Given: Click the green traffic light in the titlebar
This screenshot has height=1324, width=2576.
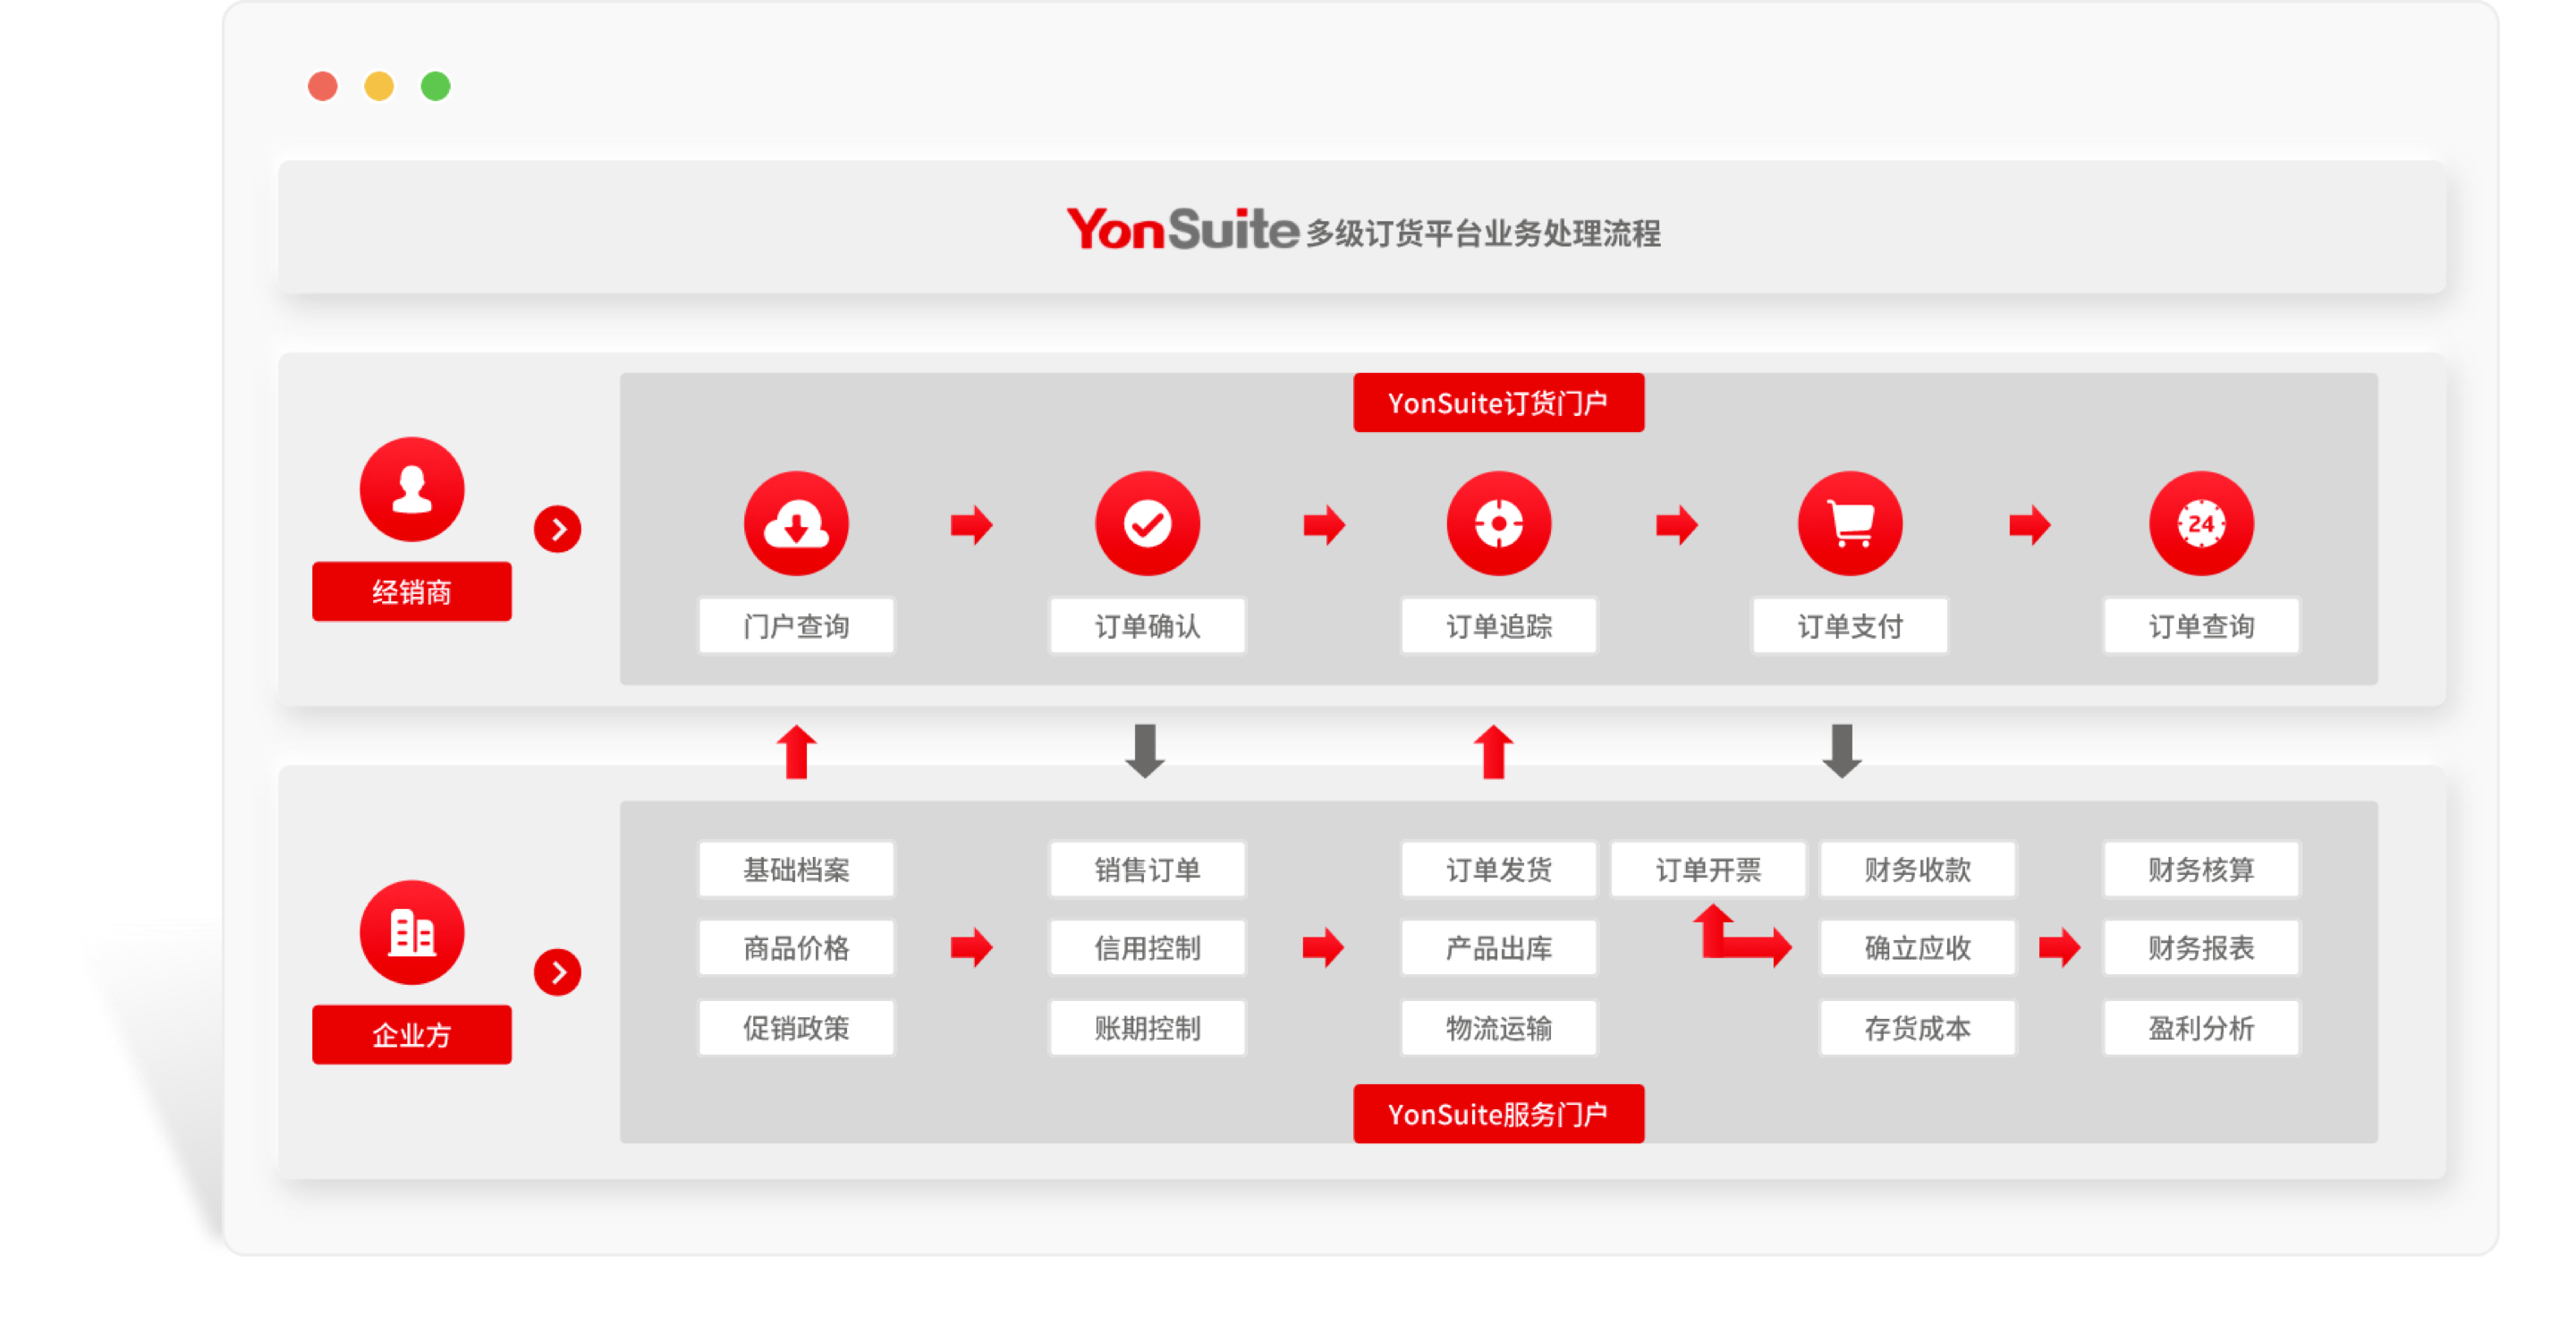Looking at the screenshot, I should point(434,87).
